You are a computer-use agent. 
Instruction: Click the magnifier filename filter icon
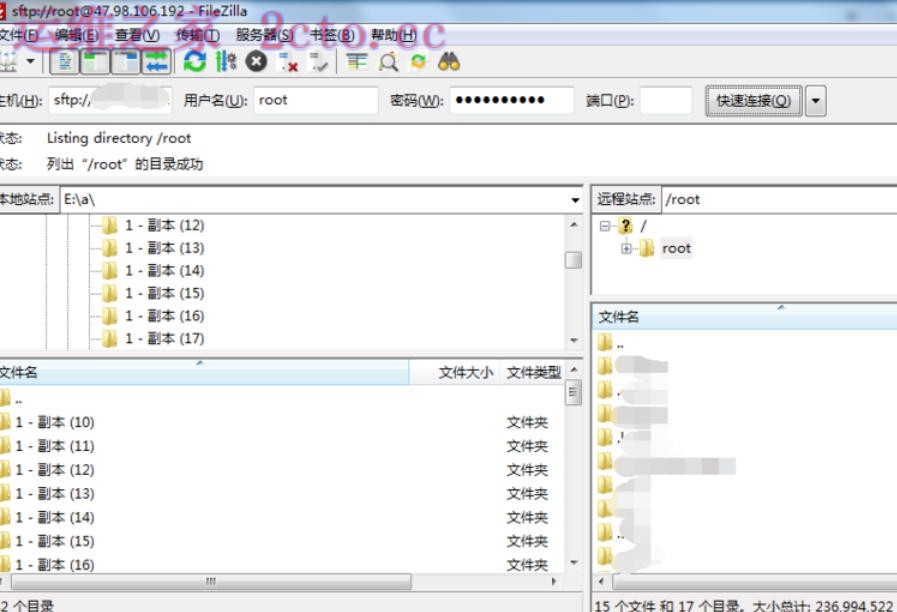click(x=388, y=62)
